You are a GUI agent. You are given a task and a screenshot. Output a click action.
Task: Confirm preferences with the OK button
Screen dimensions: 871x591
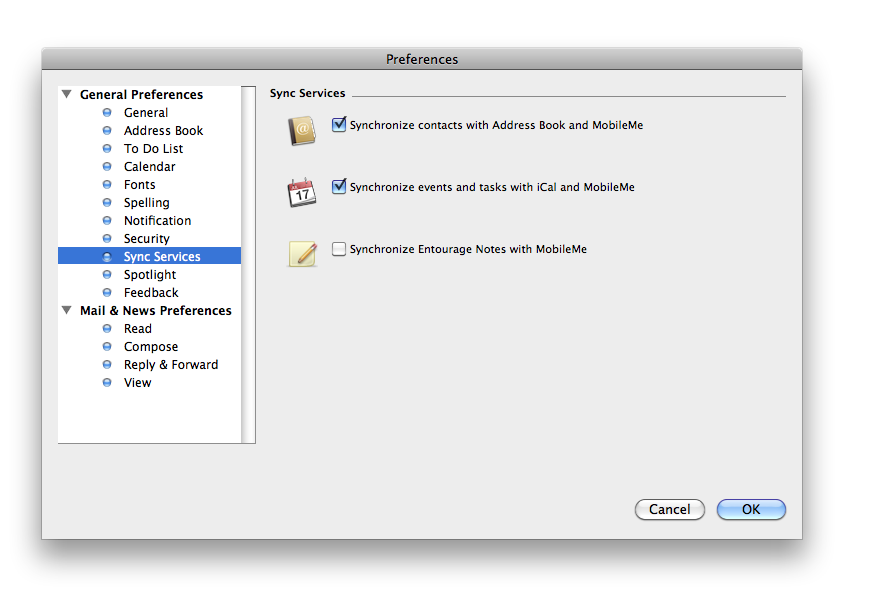click(x=751, y=509)
